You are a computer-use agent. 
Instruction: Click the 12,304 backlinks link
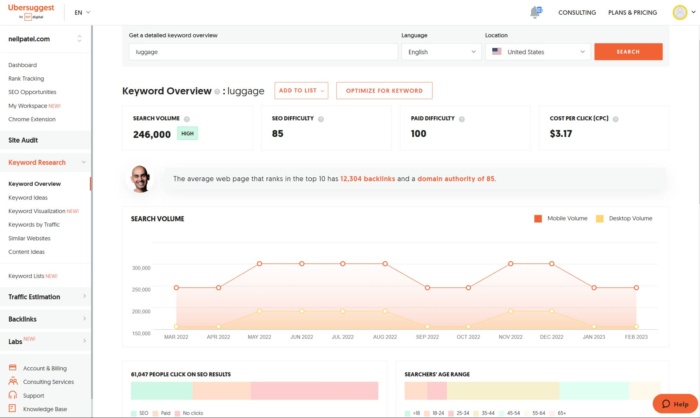click(x=367, y=179)
